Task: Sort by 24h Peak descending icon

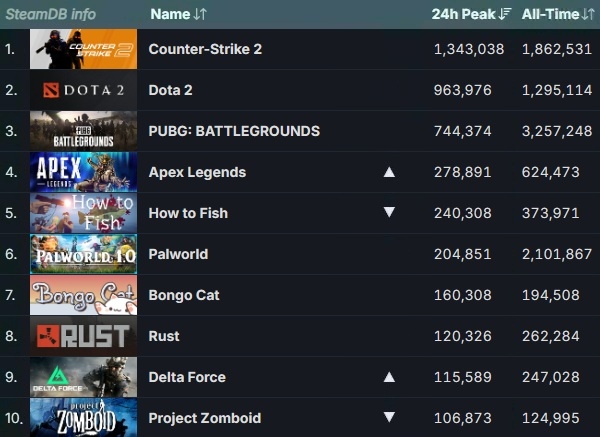Action: coord(505,14)
